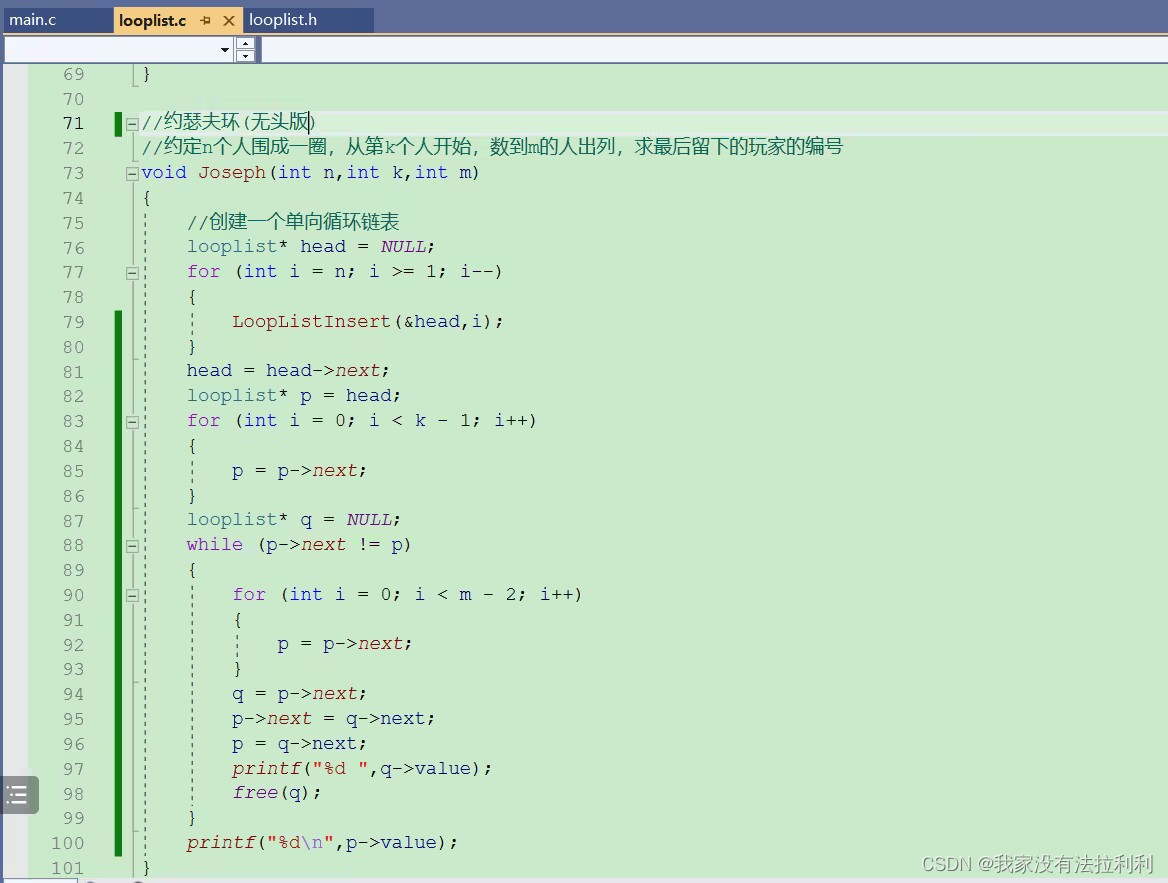This screenshot has height=883, width=1168.
Task: Collapse the comment block at line 71
Action: pyautogui.click(x=132, y=124)
